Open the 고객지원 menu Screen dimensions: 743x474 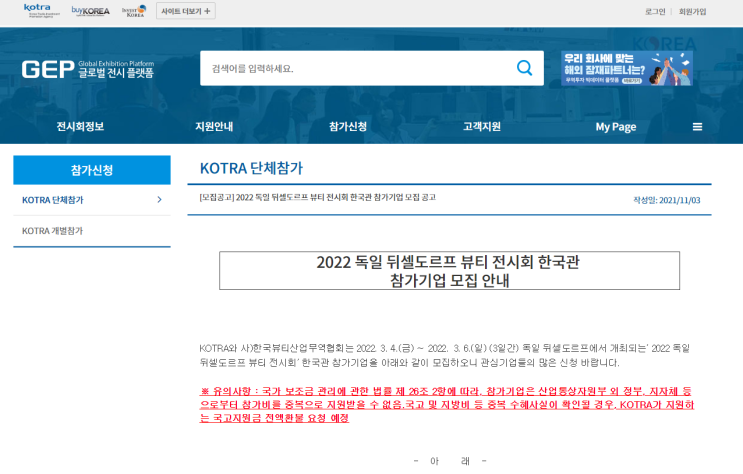pos(482,127)
